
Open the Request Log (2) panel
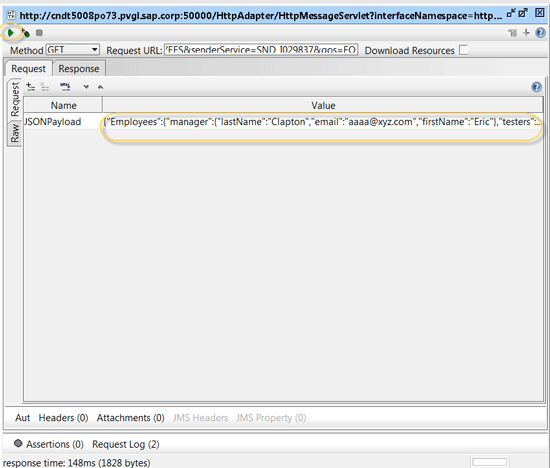click(x=126, y=444)
